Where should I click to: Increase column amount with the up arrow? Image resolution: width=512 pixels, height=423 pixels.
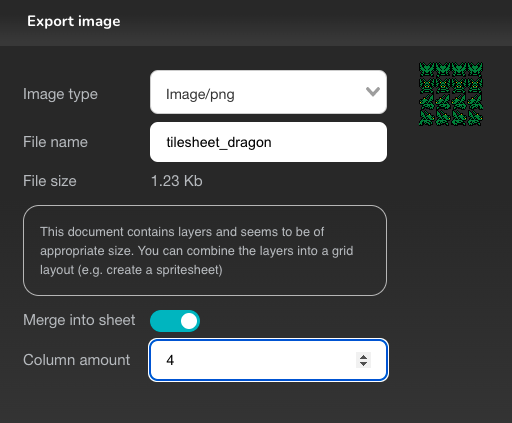pos(363,356)
